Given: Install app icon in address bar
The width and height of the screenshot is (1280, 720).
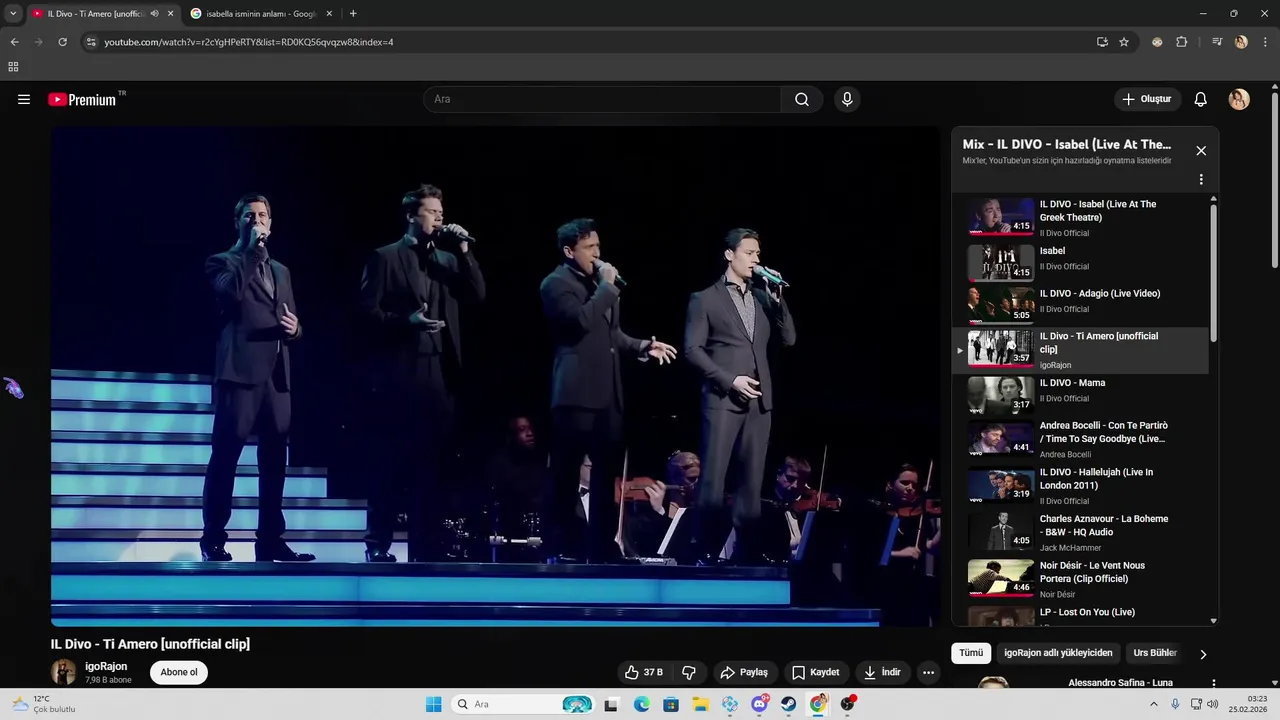Looking at the screenshot, I should coord(1102,42).
